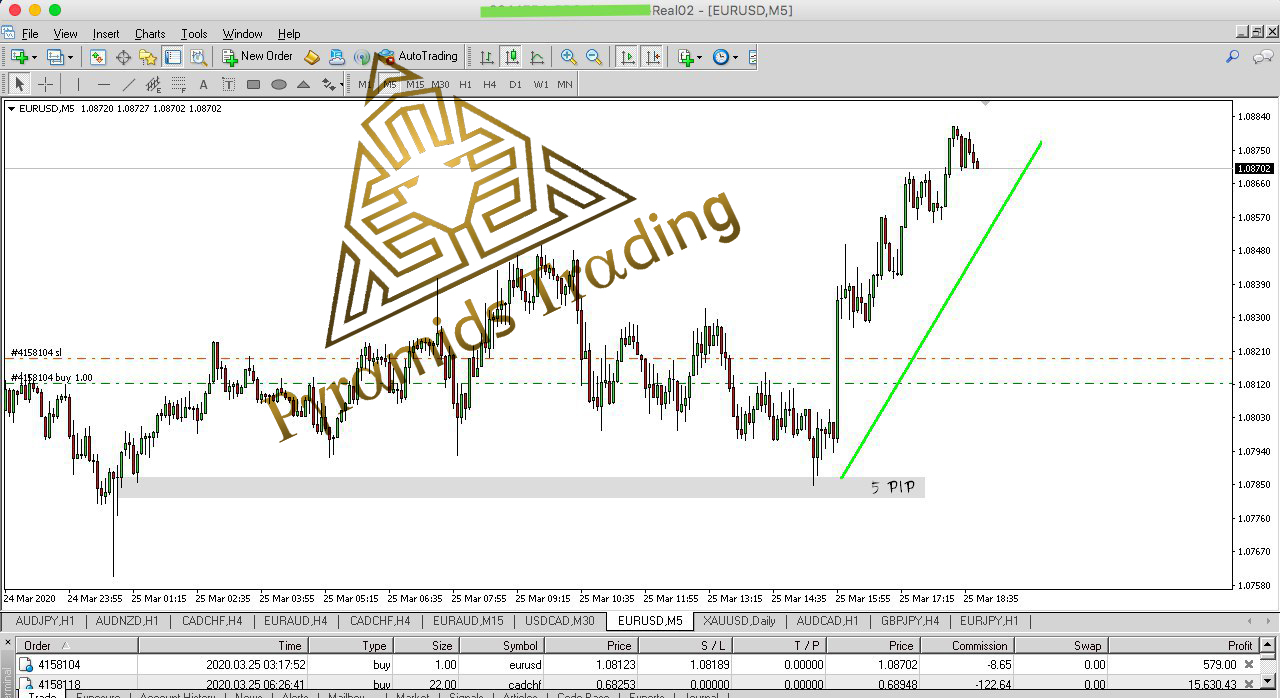The height and width of the screenshot is (698, 1280).
Task: Open the Profiles dropdown arrow
Action: click(70, 57)
